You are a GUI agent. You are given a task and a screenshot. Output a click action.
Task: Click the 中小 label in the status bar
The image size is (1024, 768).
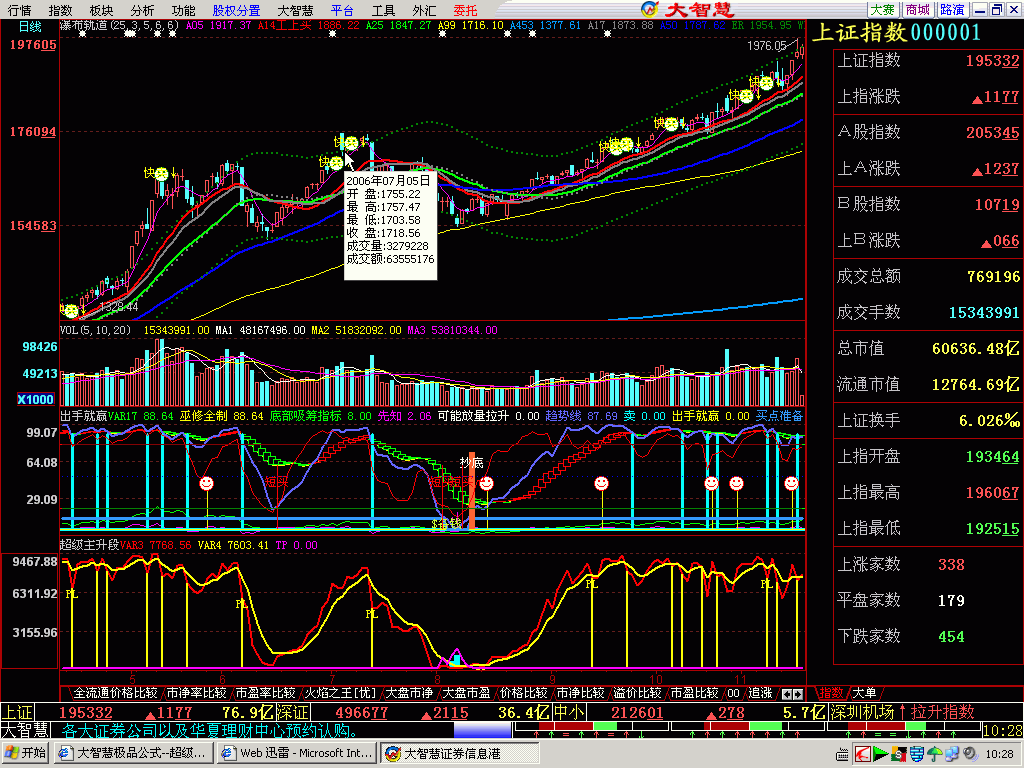569,712
